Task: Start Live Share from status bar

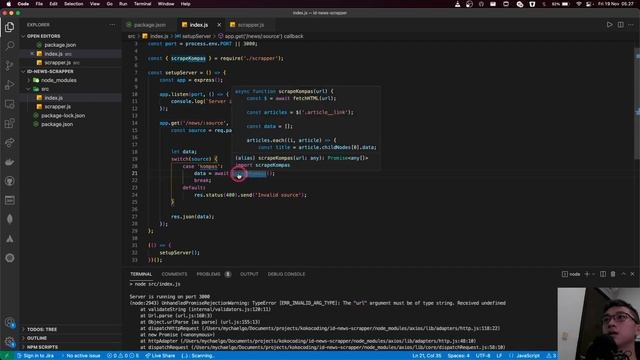Action: coord(160,356)
